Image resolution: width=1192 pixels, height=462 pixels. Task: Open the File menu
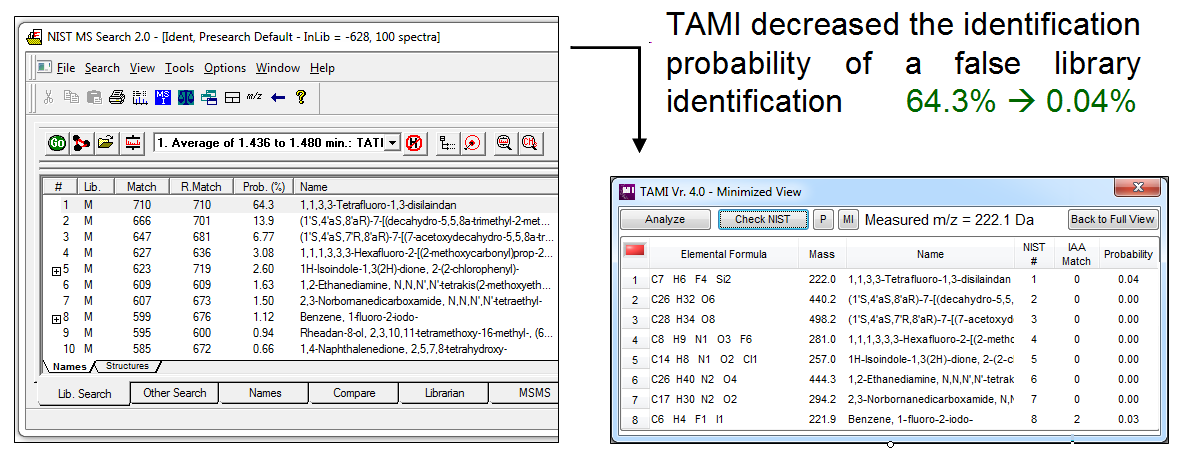(66, 68)
